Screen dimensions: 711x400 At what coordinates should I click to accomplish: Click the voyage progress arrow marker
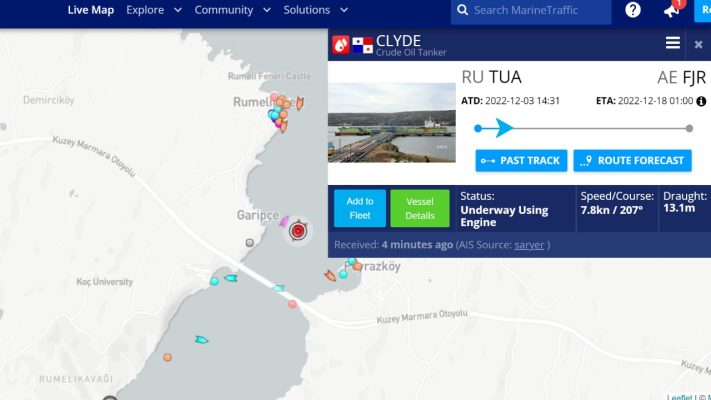[x=504, y=128]
